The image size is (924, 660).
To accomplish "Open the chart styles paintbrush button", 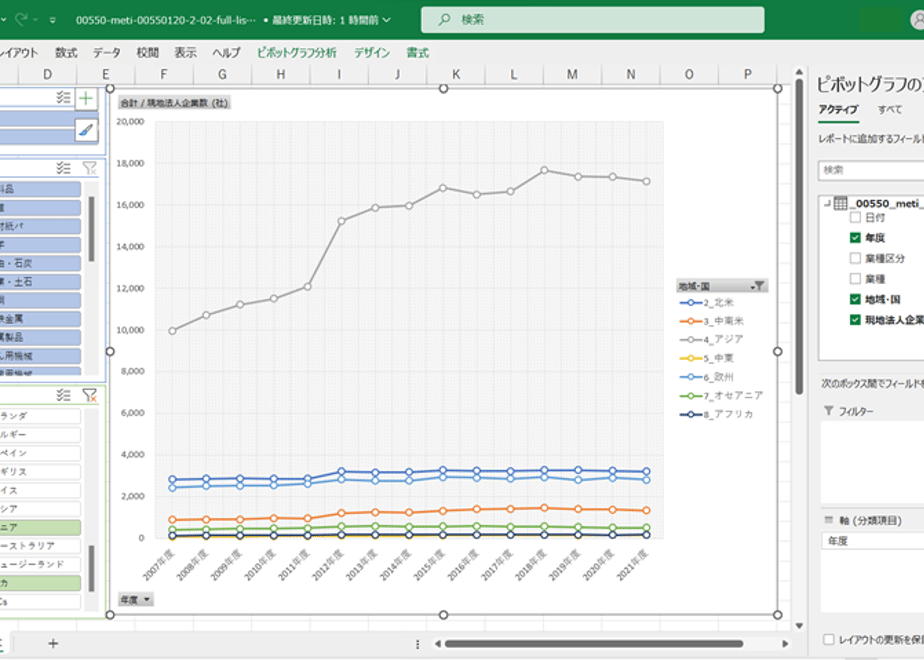I will [86, 130].
